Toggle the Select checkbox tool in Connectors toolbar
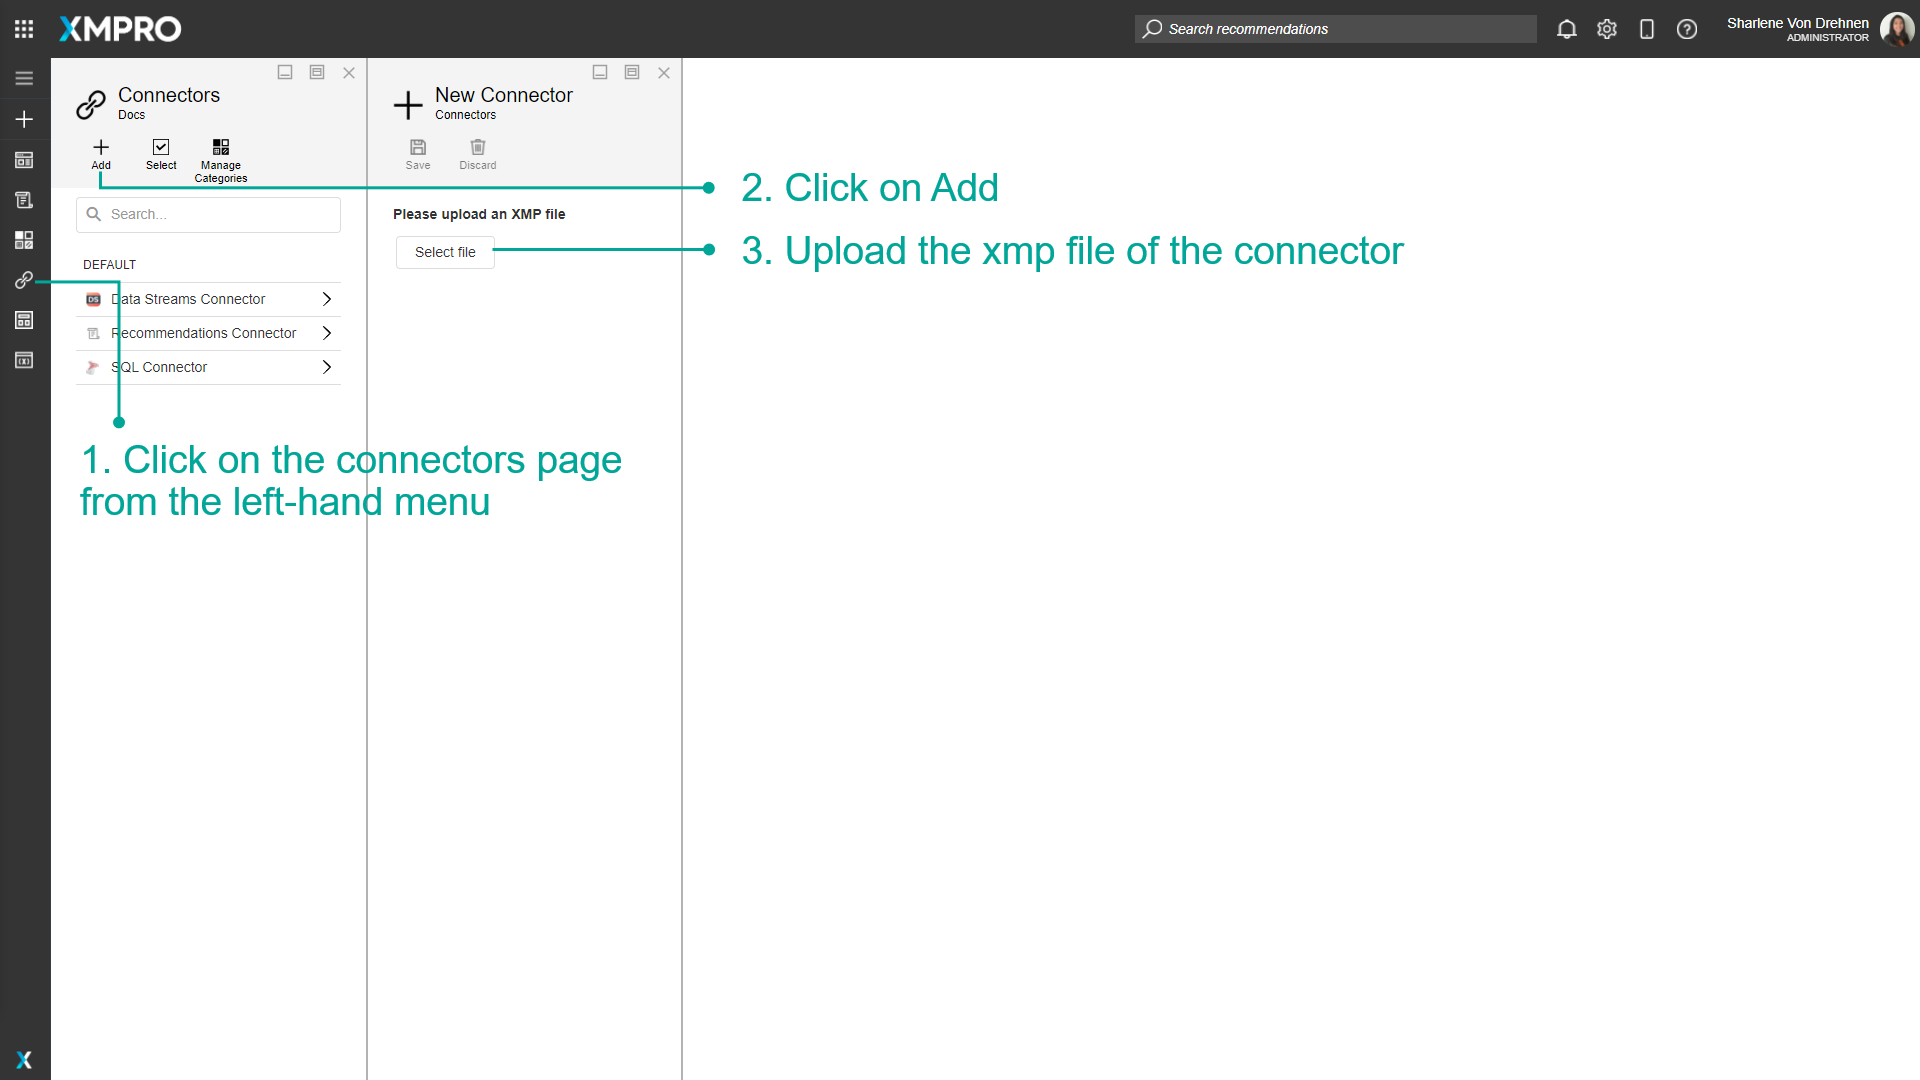Viewport: 1920px width, 1080px height. tap(161, 155)
